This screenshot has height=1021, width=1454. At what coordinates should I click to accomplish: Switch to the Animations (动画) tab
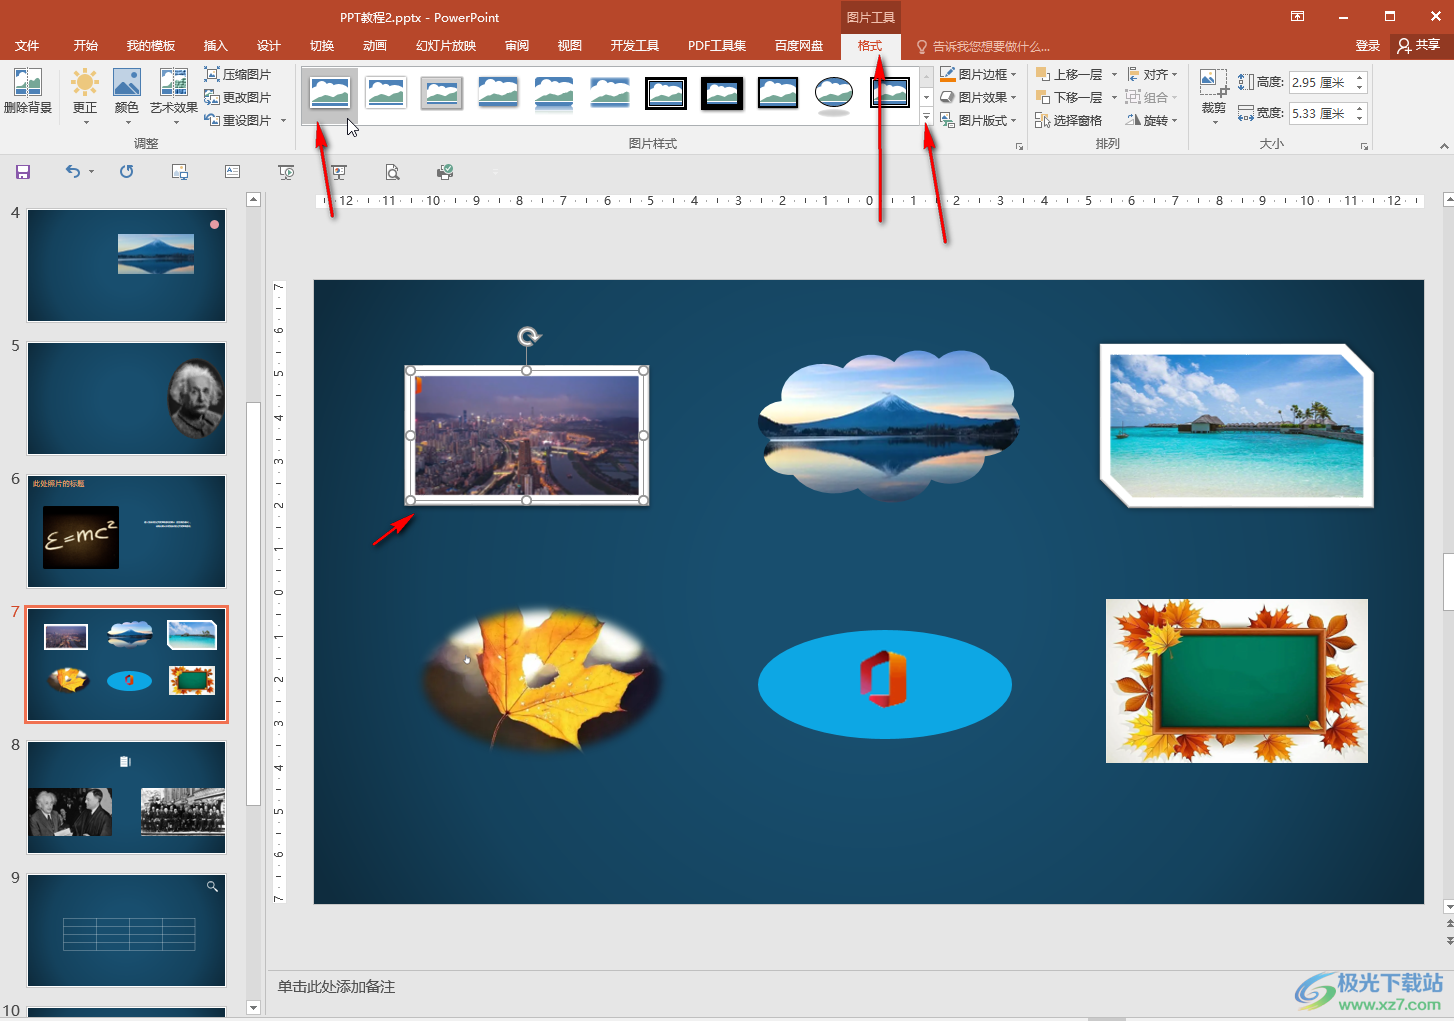coord(374,46)
